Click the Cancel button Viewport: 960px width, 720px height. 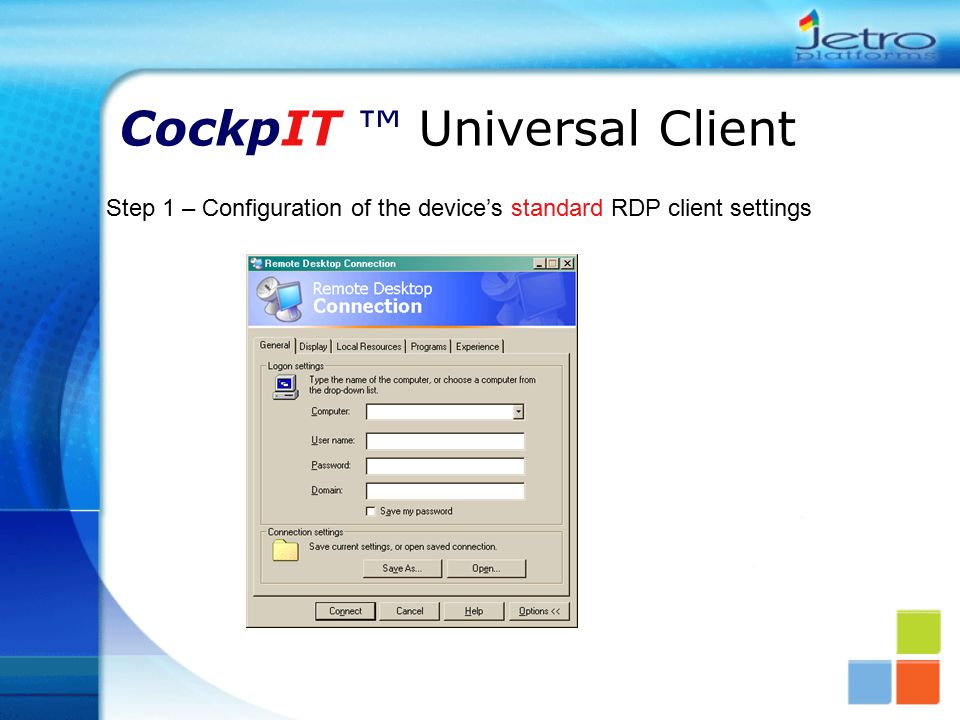tap(410, 611)
